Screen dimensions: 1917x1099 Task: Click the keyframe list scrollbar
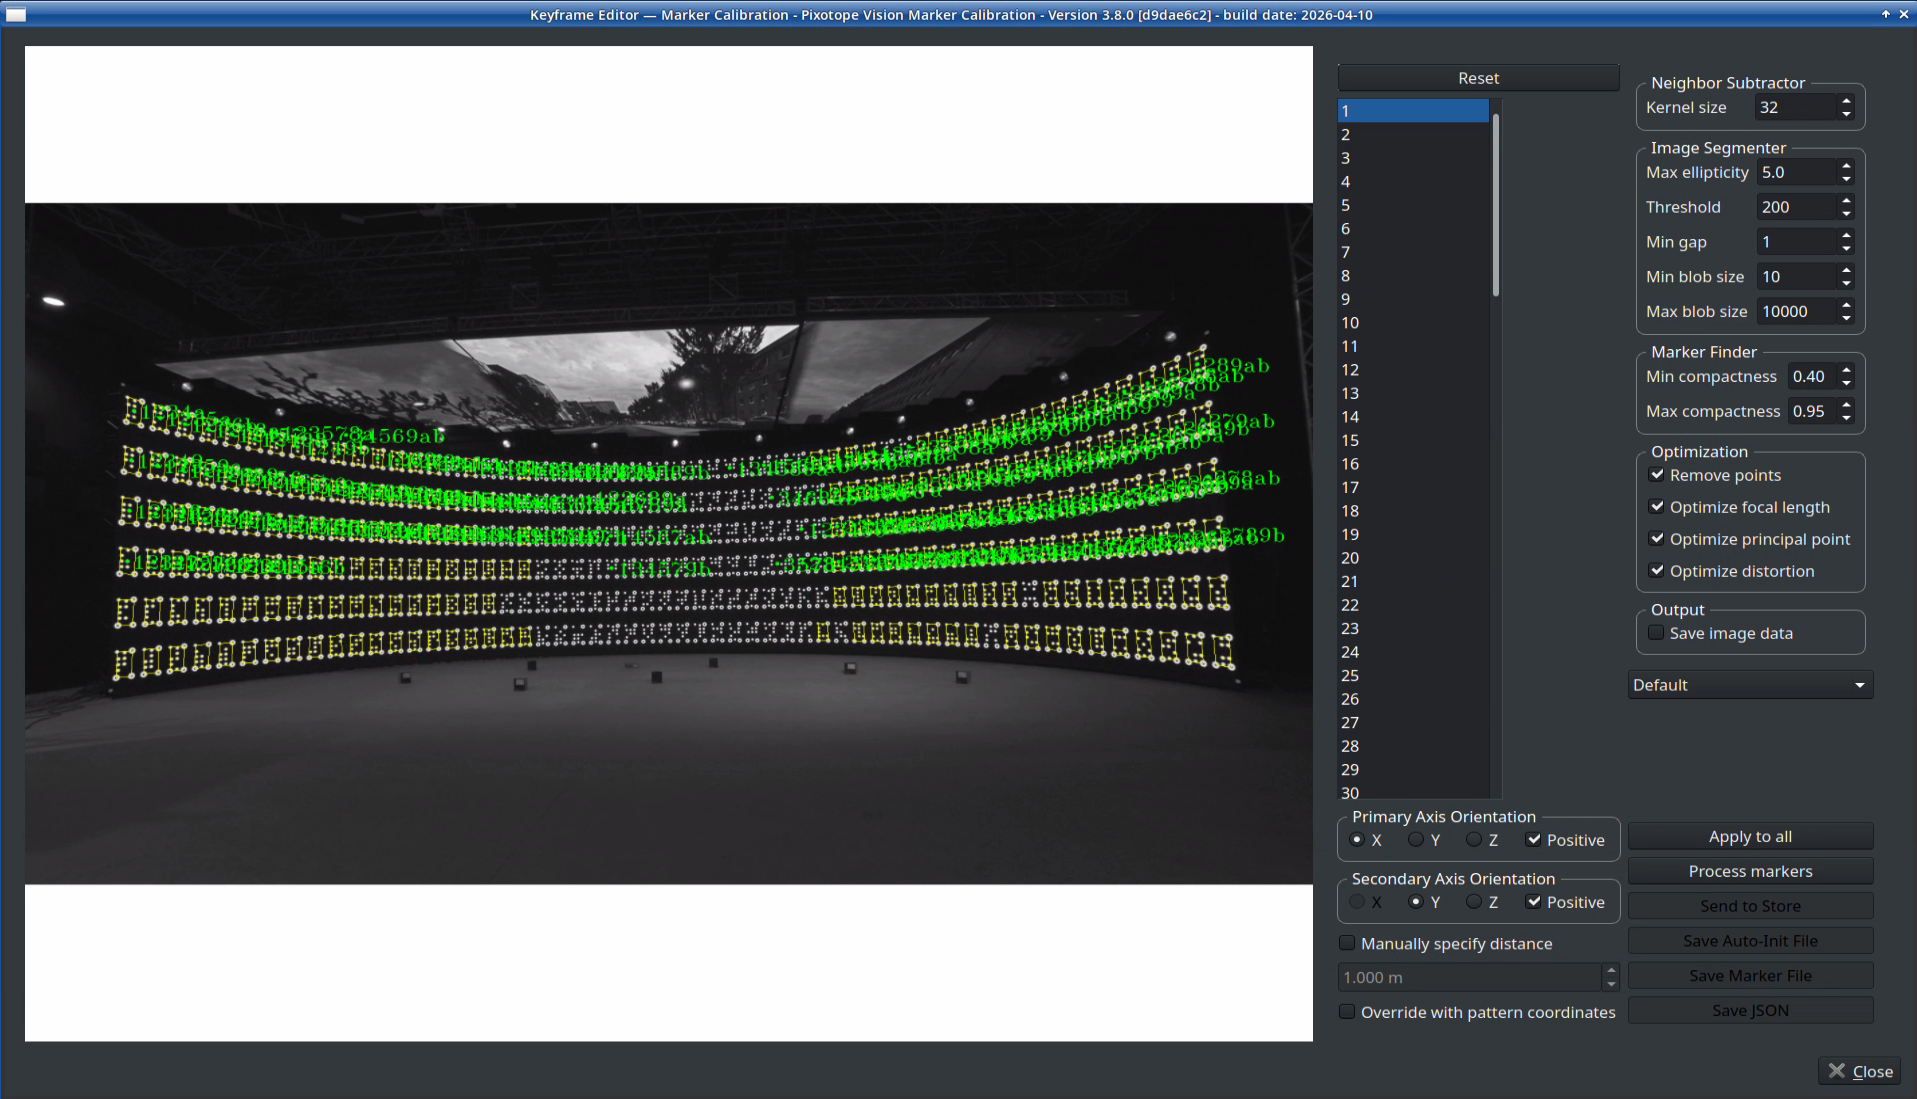pyautogui.click(x=1496, y=205)
